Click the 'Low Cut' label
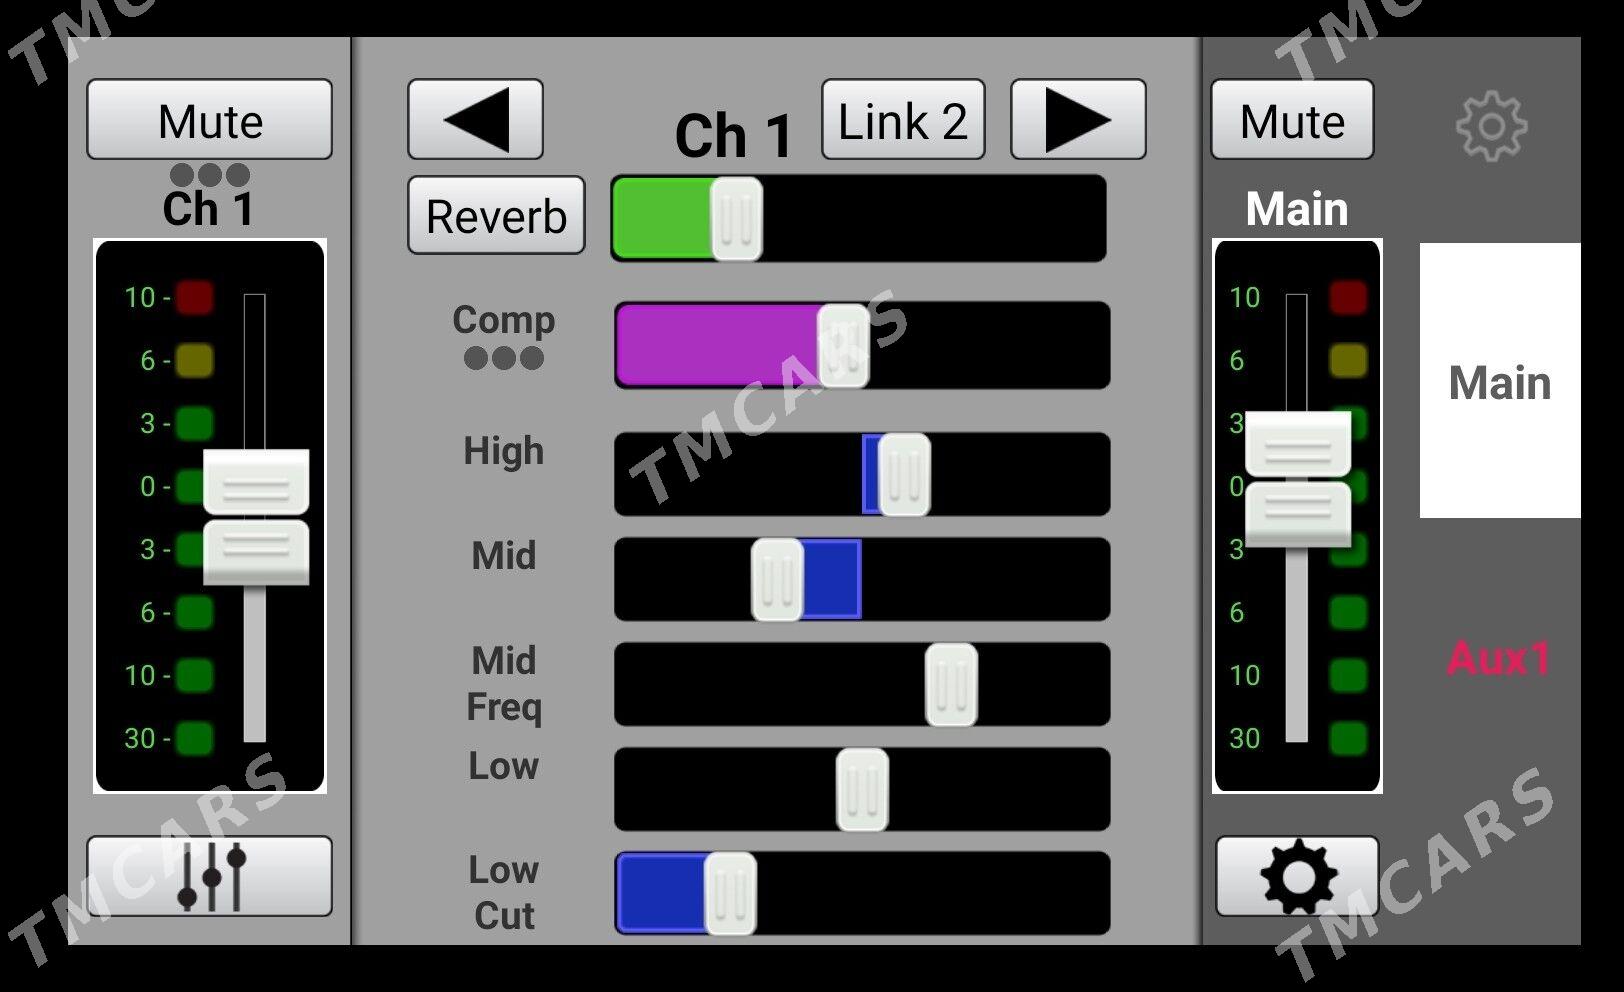 (x=504, y=893)
